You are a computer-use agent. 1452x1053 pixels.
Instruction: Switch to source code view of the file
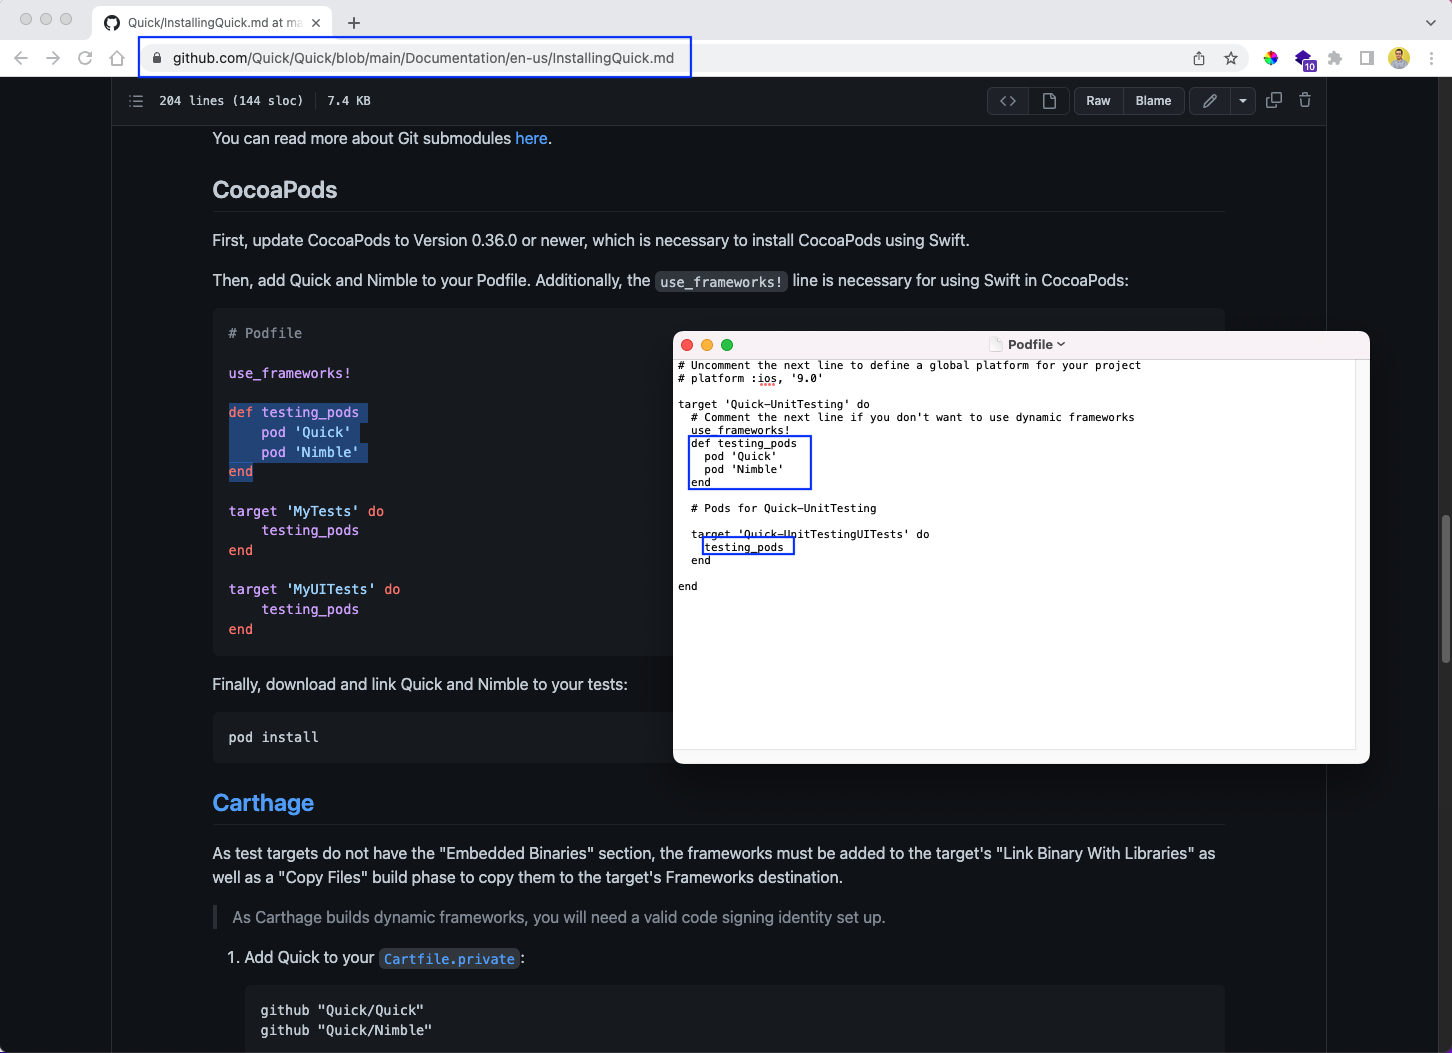[1008, 101]
